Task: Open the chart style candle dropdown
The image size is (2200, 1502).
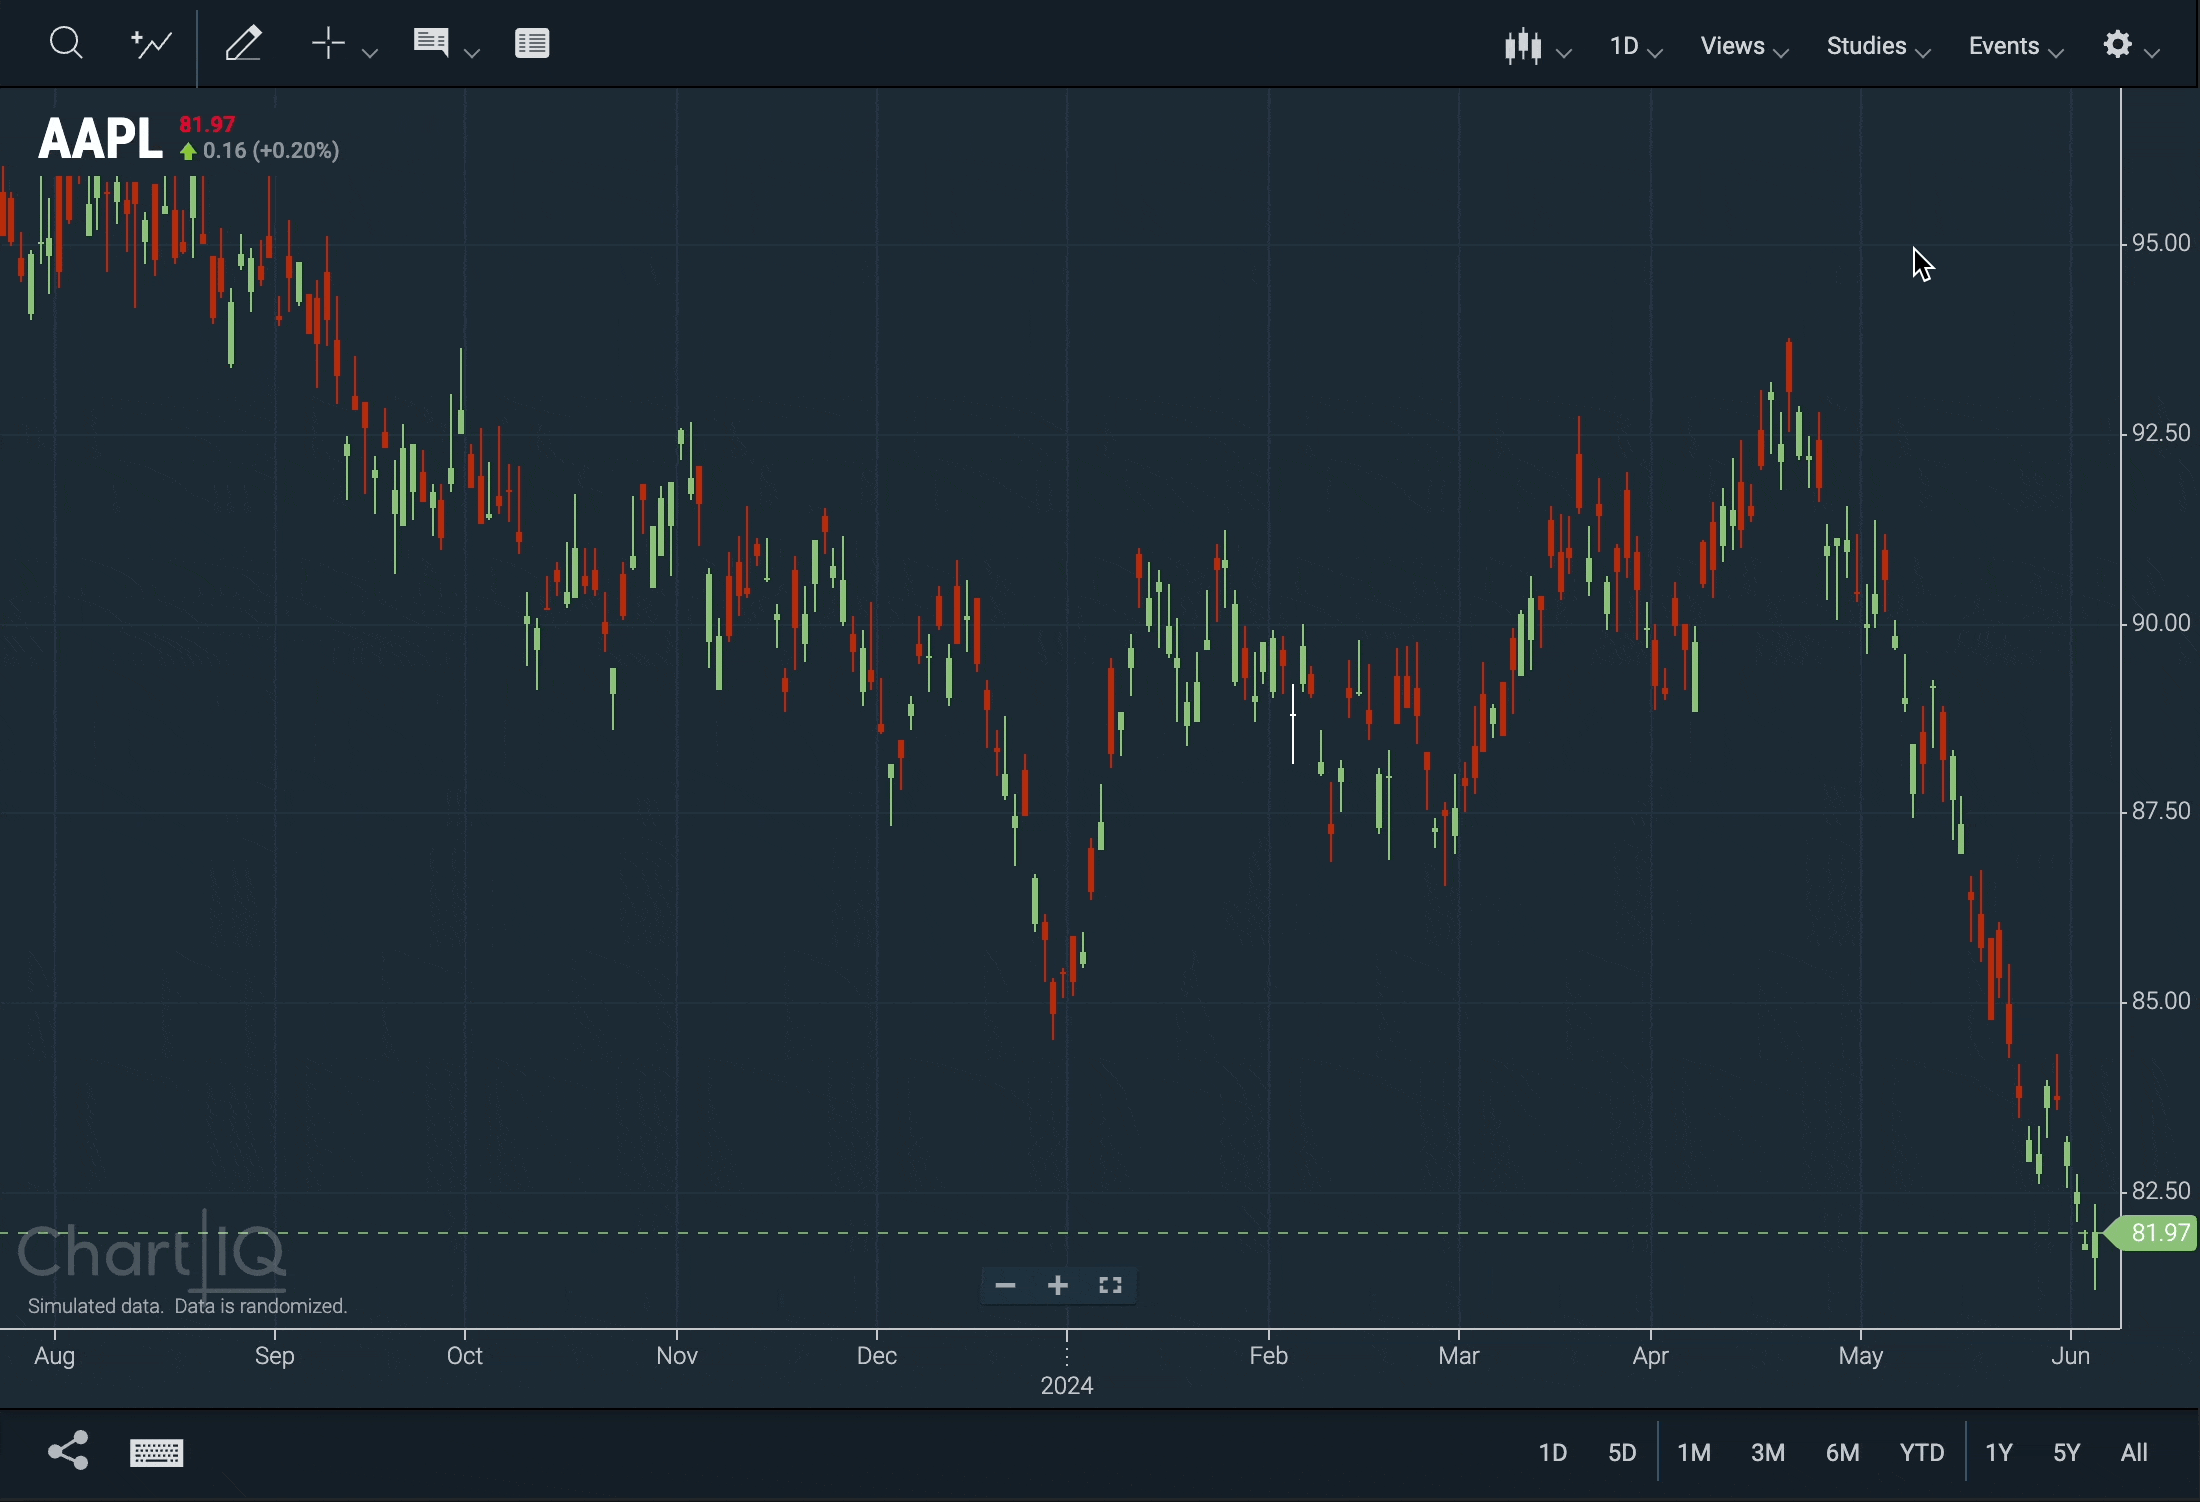Action: [1537, 47]
